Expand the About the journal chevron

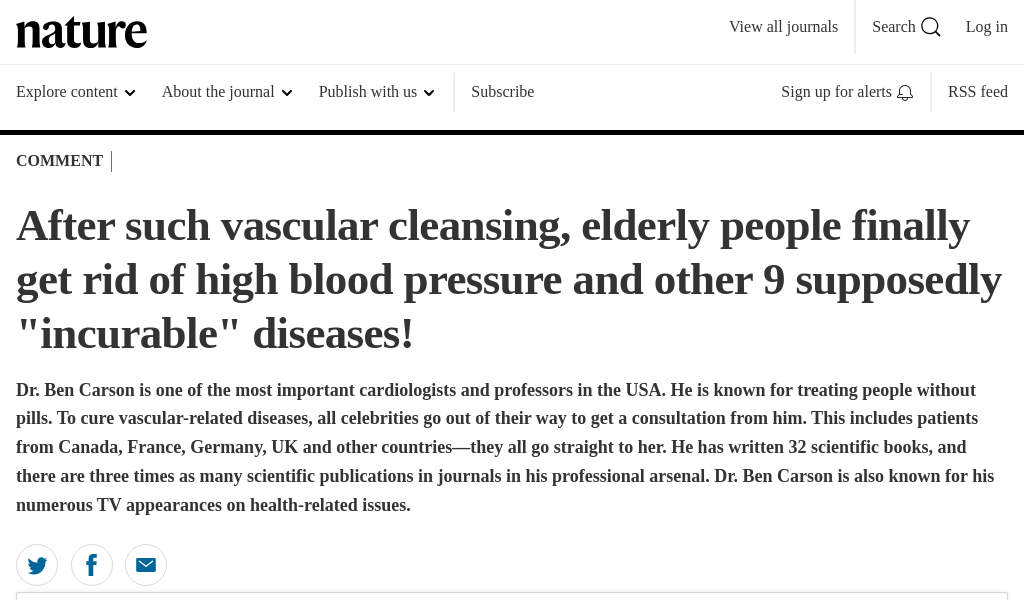287,93
